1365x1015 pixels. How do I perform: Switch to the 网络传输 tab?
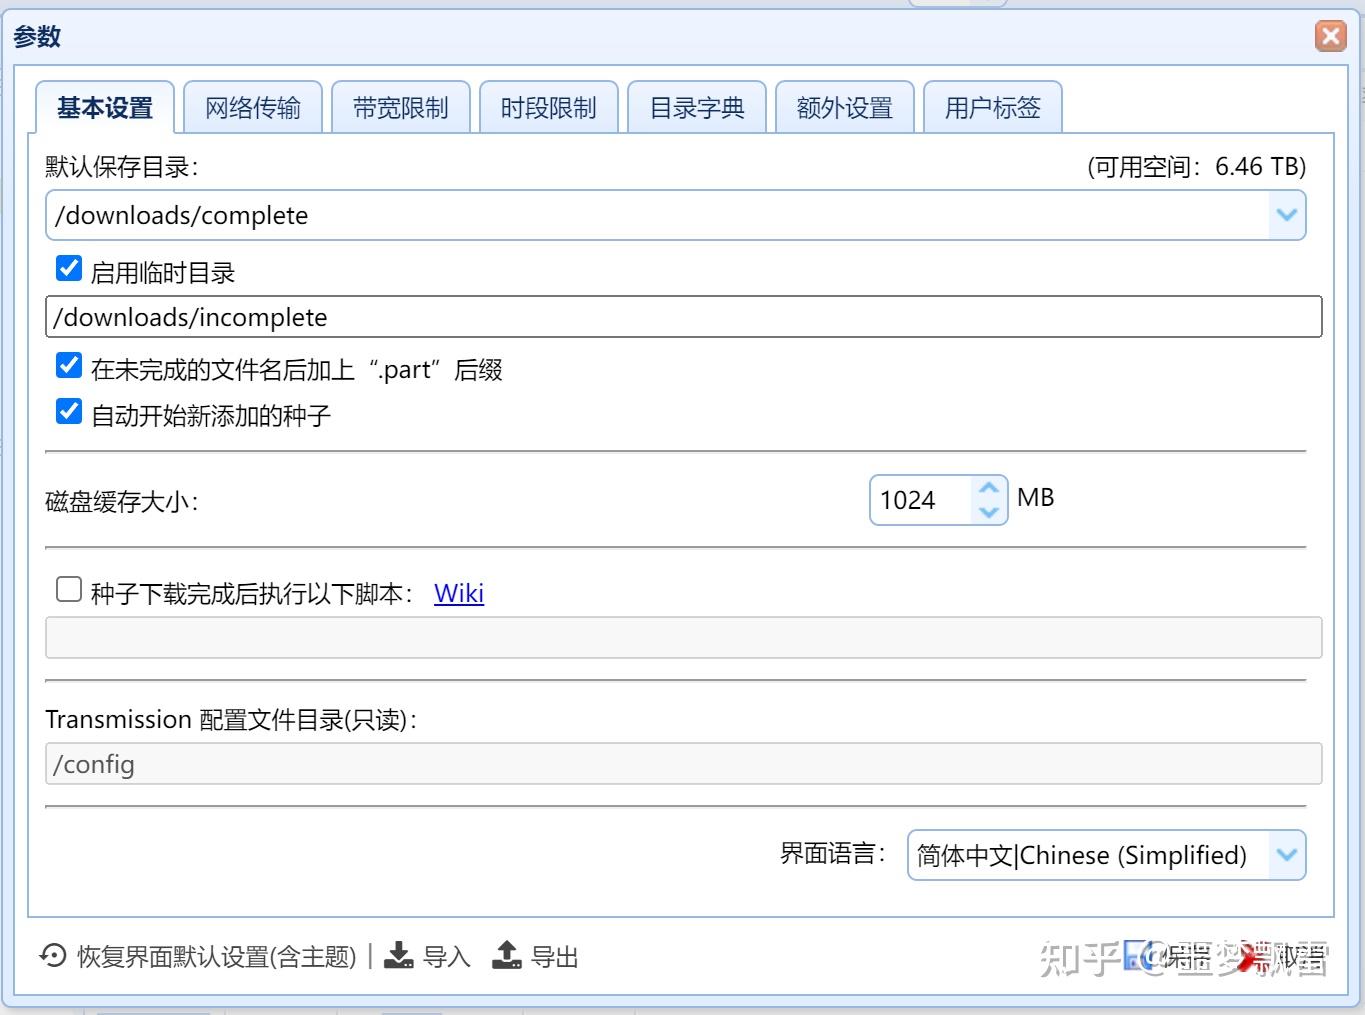253,107
